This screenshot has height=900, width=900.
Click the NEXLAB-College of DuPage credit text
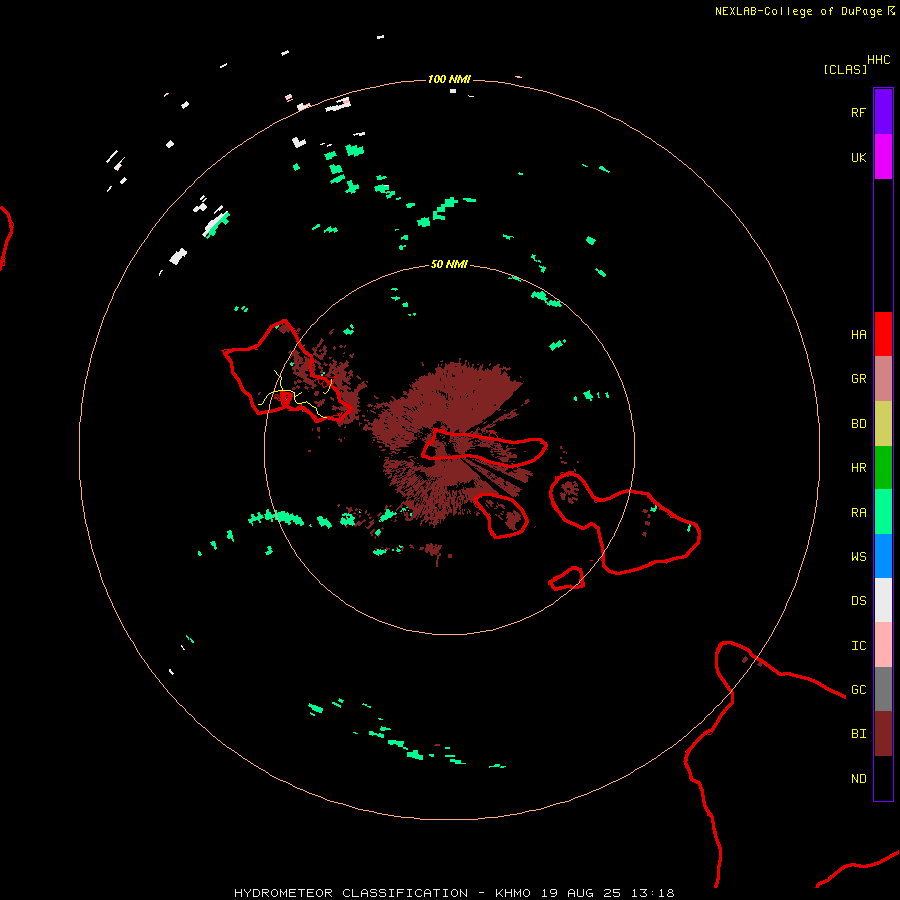point(798,11)
